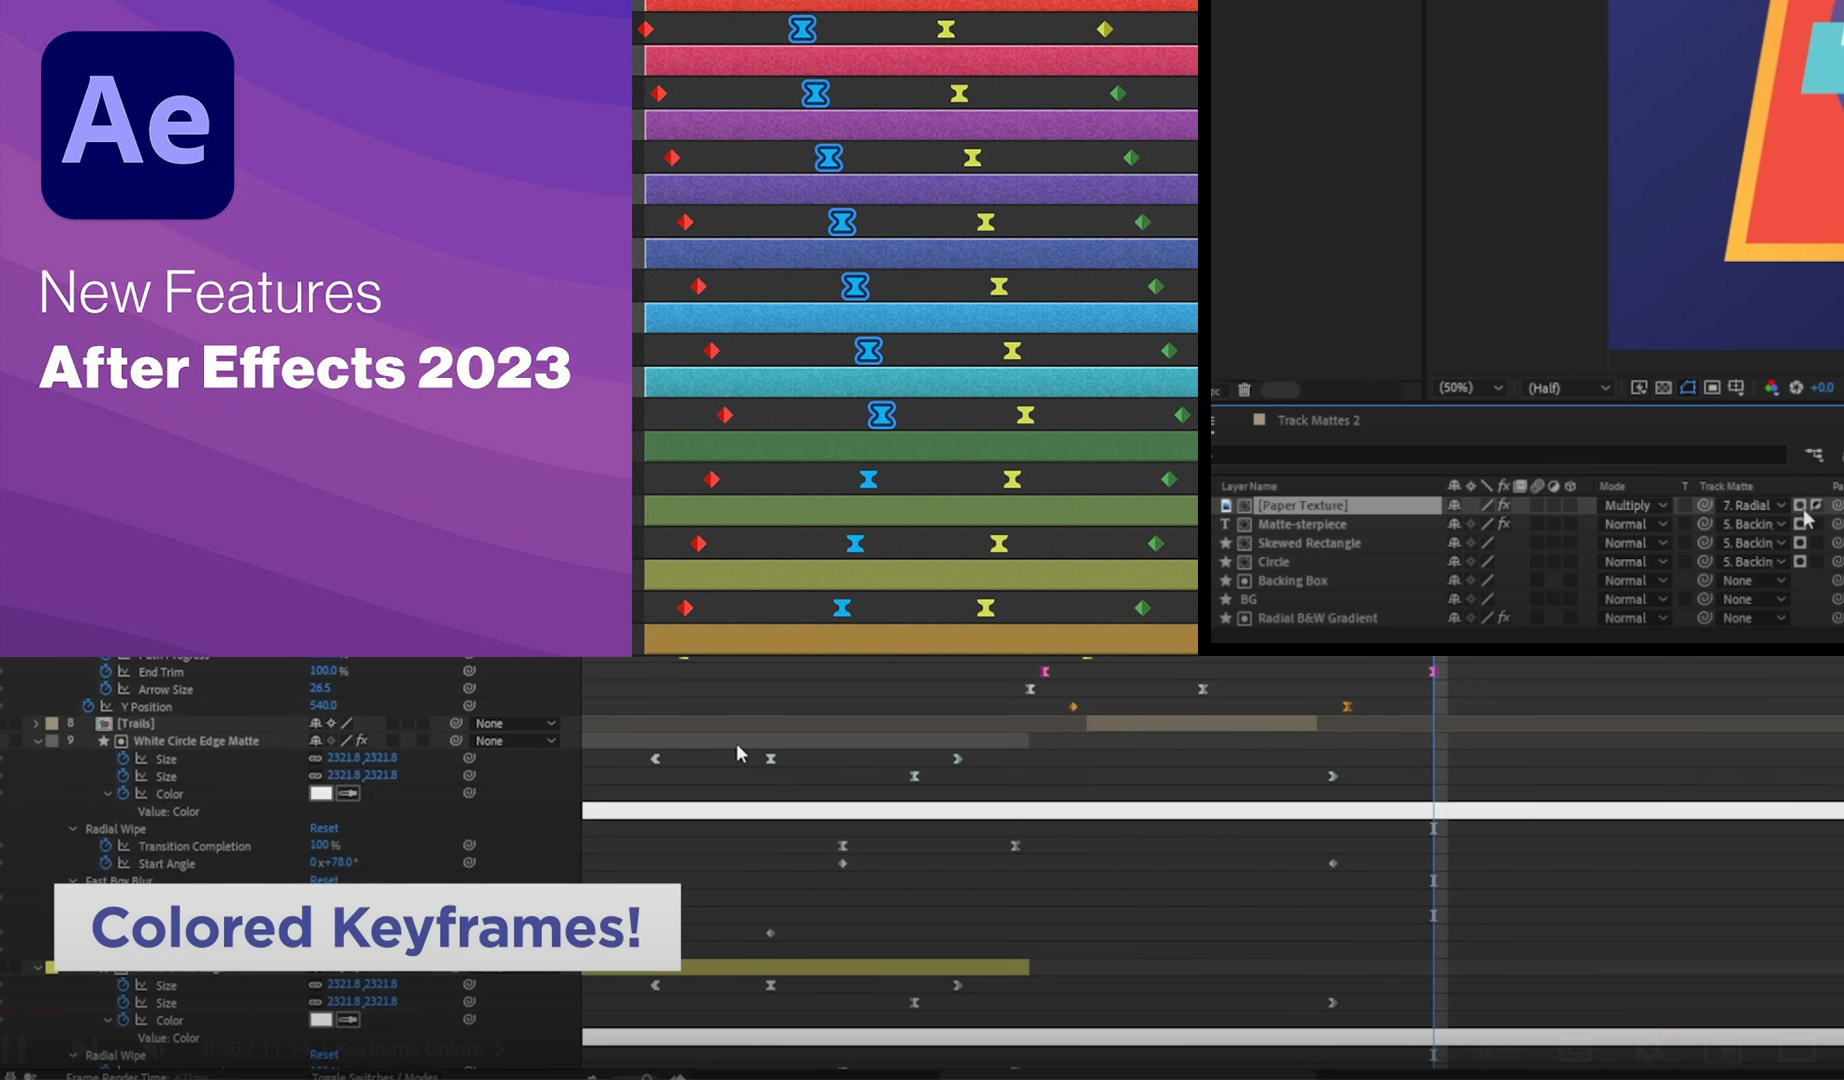The width and height of the screenshot is (1844, 1080).
Task: Click the composition flowchart icon in timeline
Action: pyautogui.click(x=1814, y=454)
